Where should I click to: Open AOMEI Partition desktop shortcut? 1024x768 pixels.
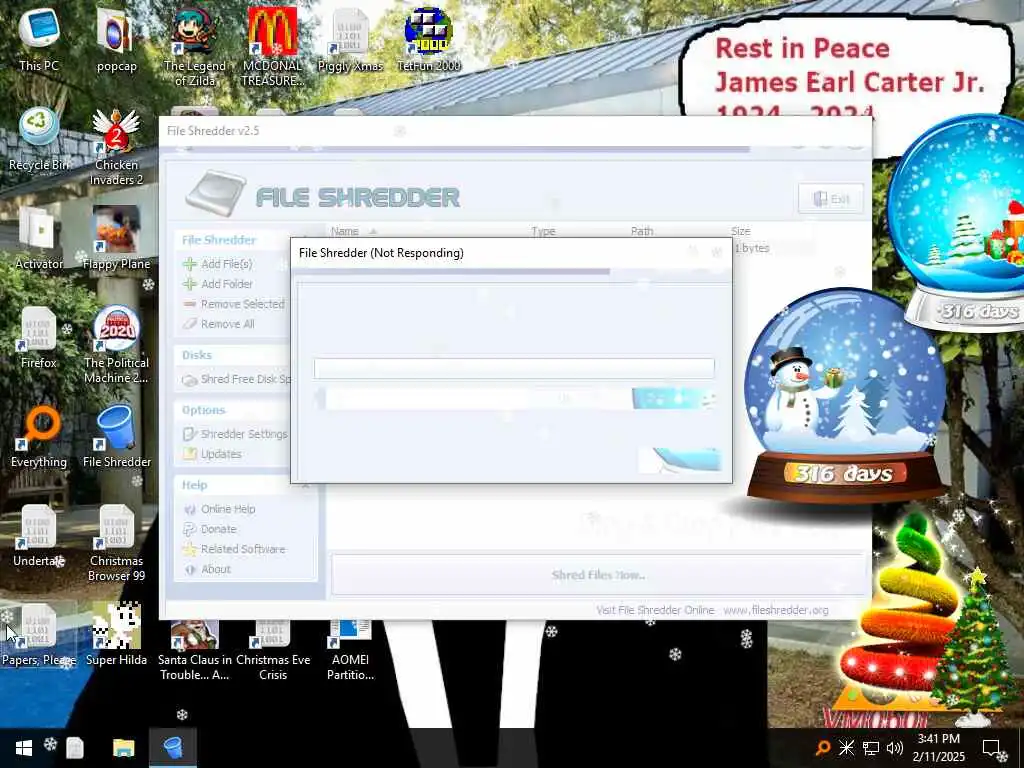[x=350, y=650]
